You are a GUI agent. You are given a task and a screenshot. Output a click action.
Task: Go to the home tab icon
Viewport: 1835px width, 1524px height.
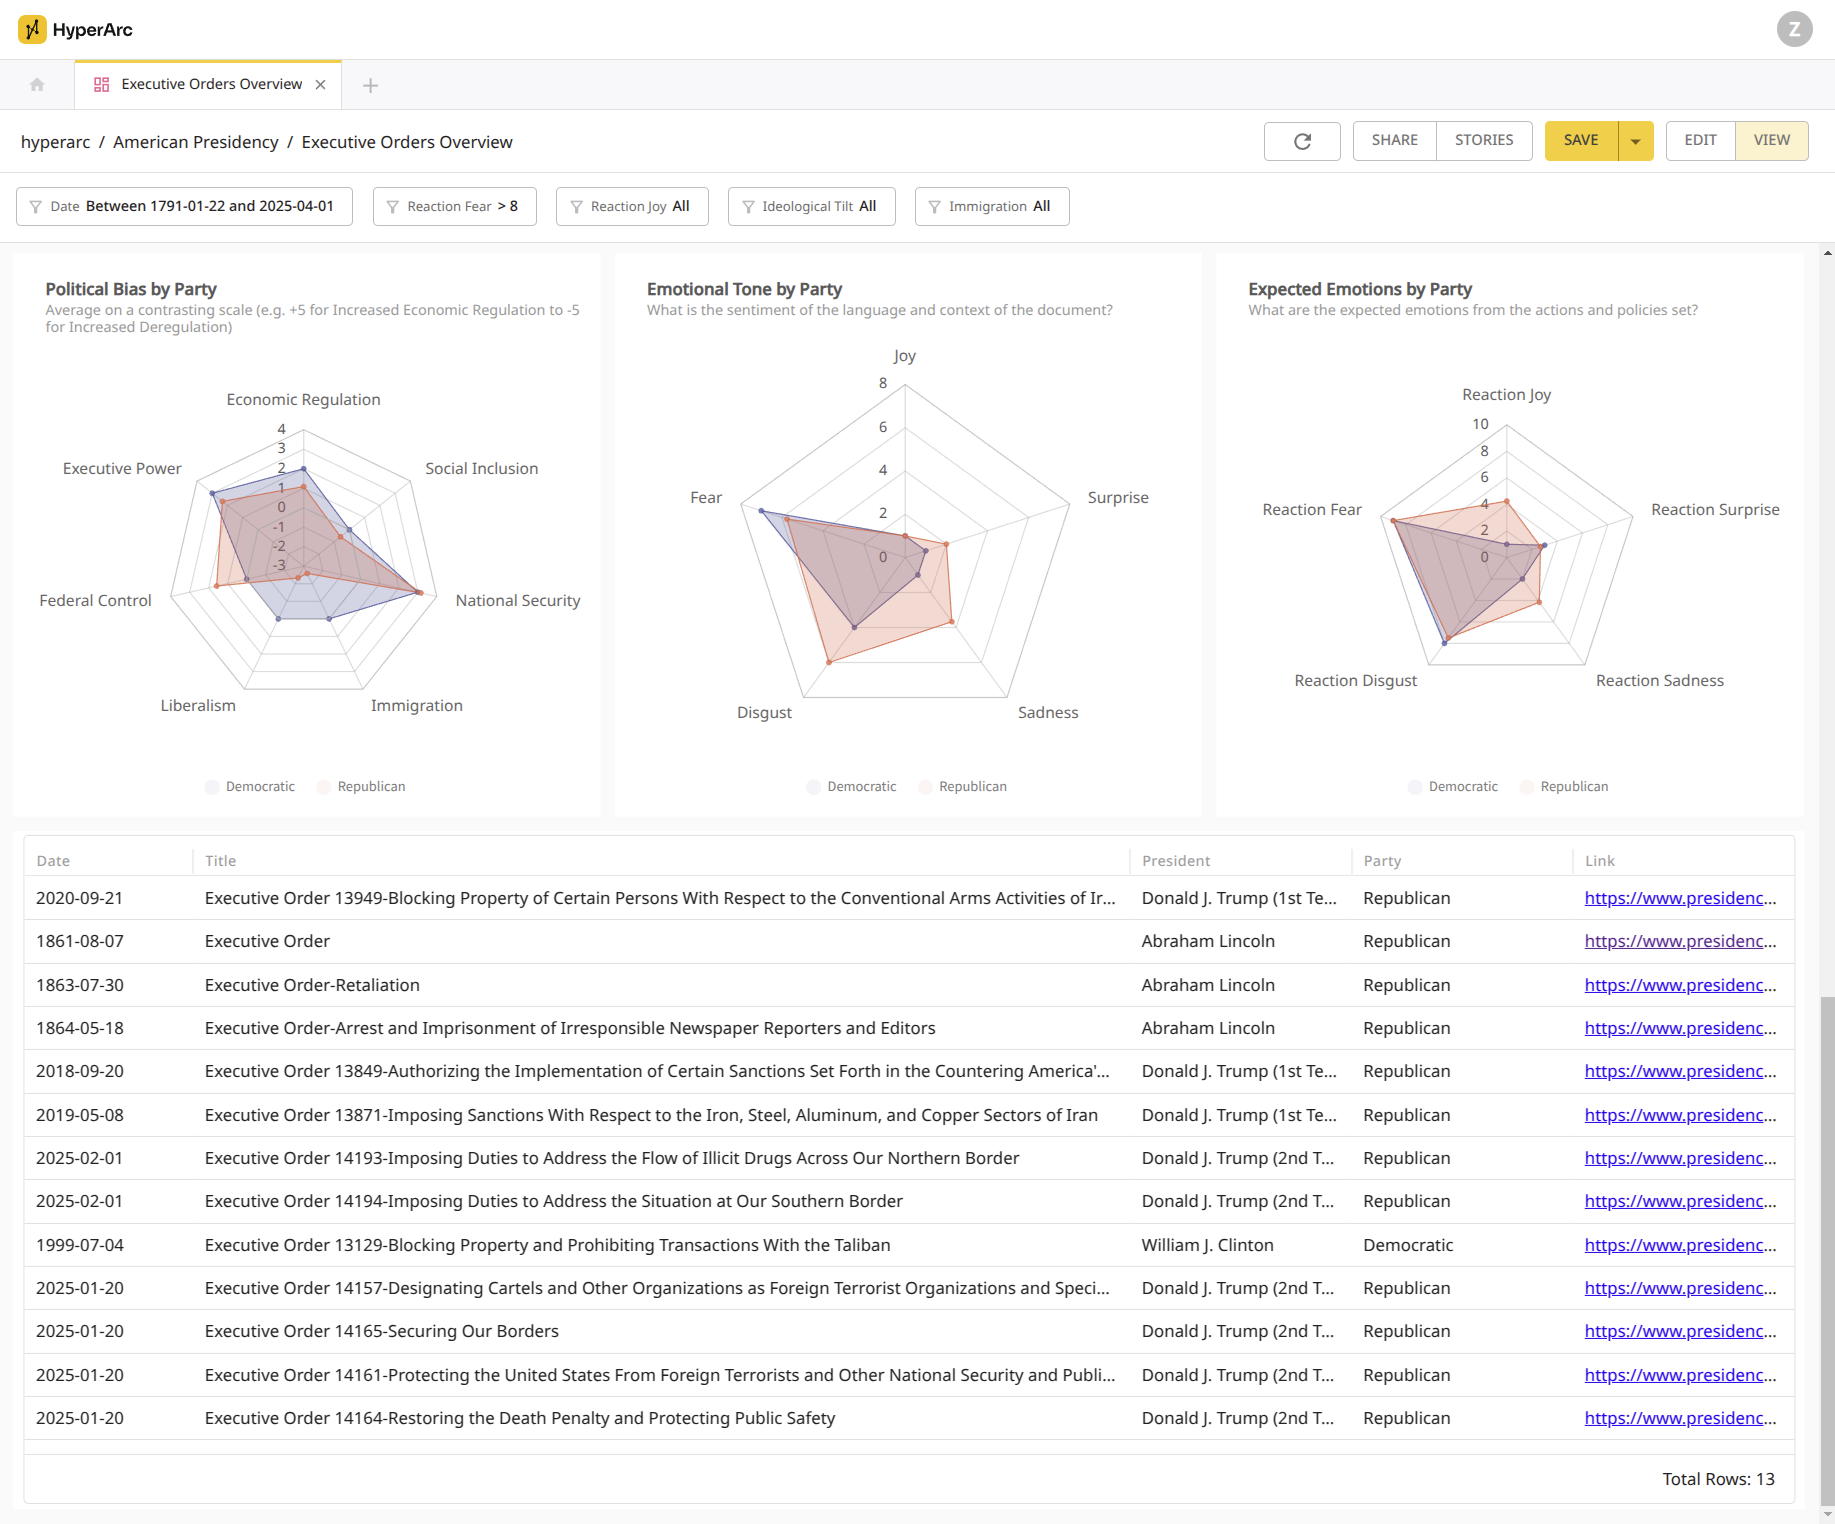pos(37,85)
